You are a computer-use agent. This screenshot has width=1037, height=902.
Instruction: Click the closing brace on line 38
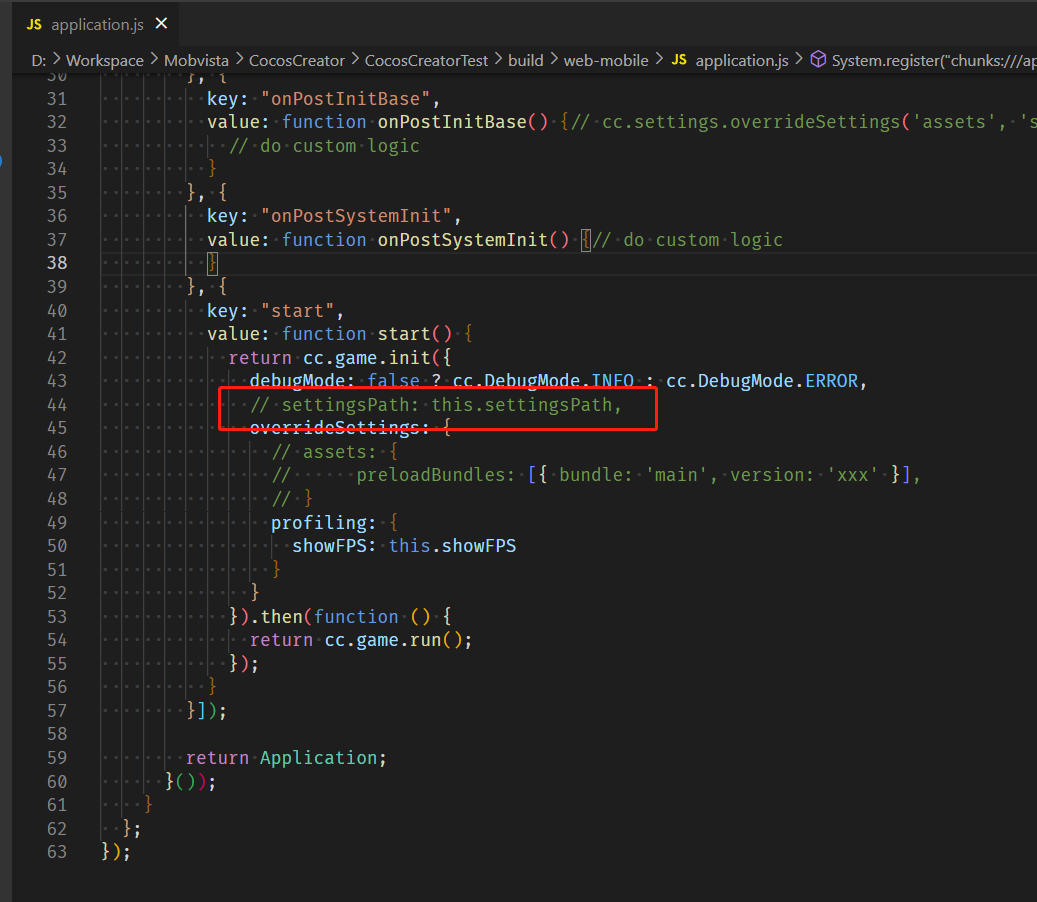click(x=212, y=263)
